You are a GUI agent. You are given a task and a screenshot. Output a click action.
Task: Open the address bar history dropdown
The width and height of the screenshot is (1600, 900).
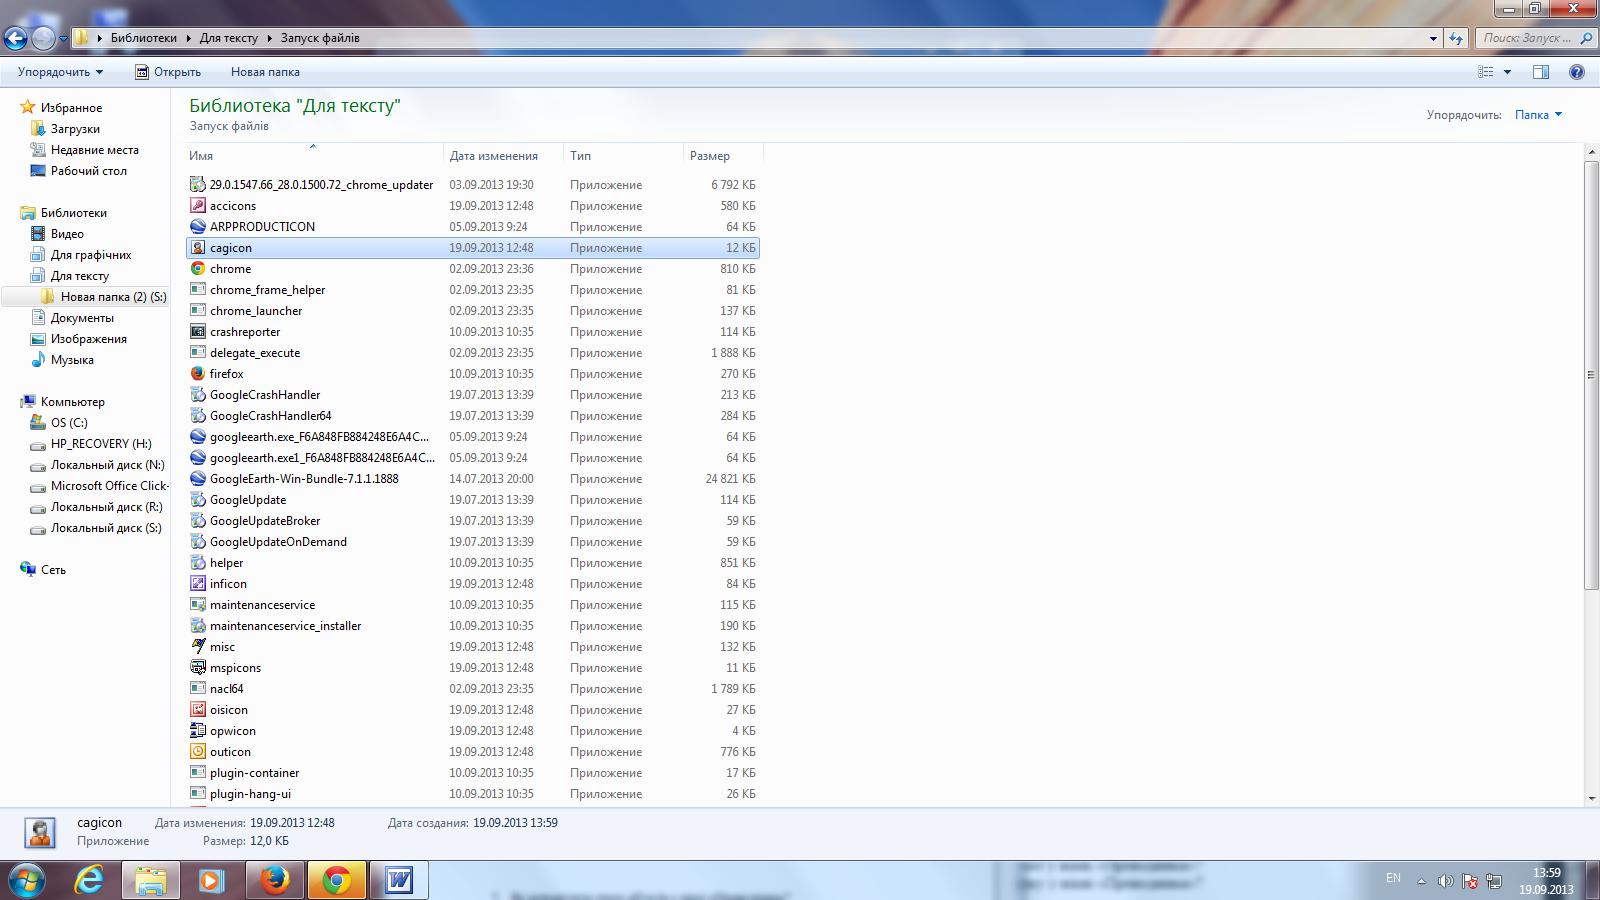[1433, 38]
